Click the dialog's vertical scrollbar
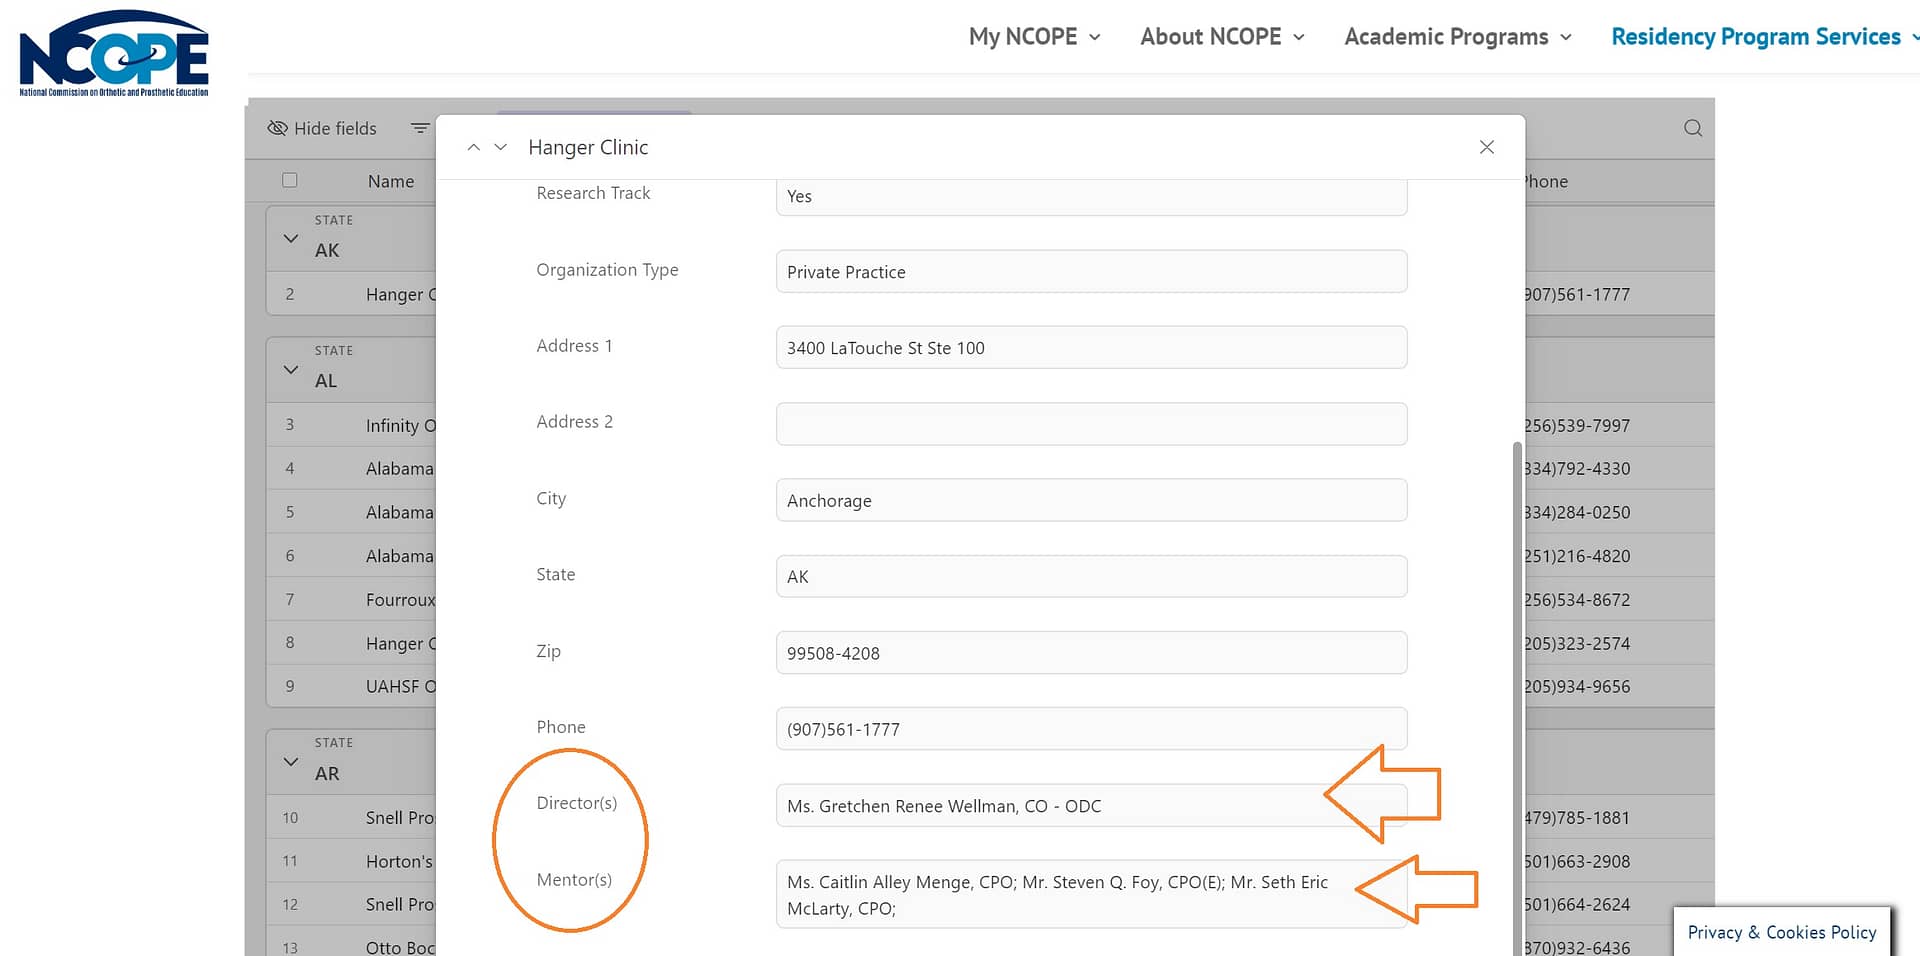This screenshot has width=1920, height=956. point(1517,698)
